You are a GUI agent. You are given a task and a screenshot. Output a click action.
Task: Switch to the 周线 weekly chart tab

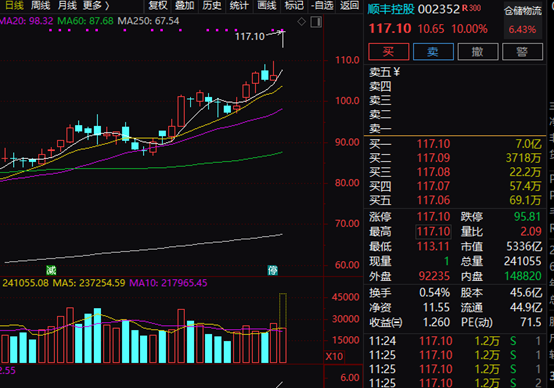click(x=40, y=5)
